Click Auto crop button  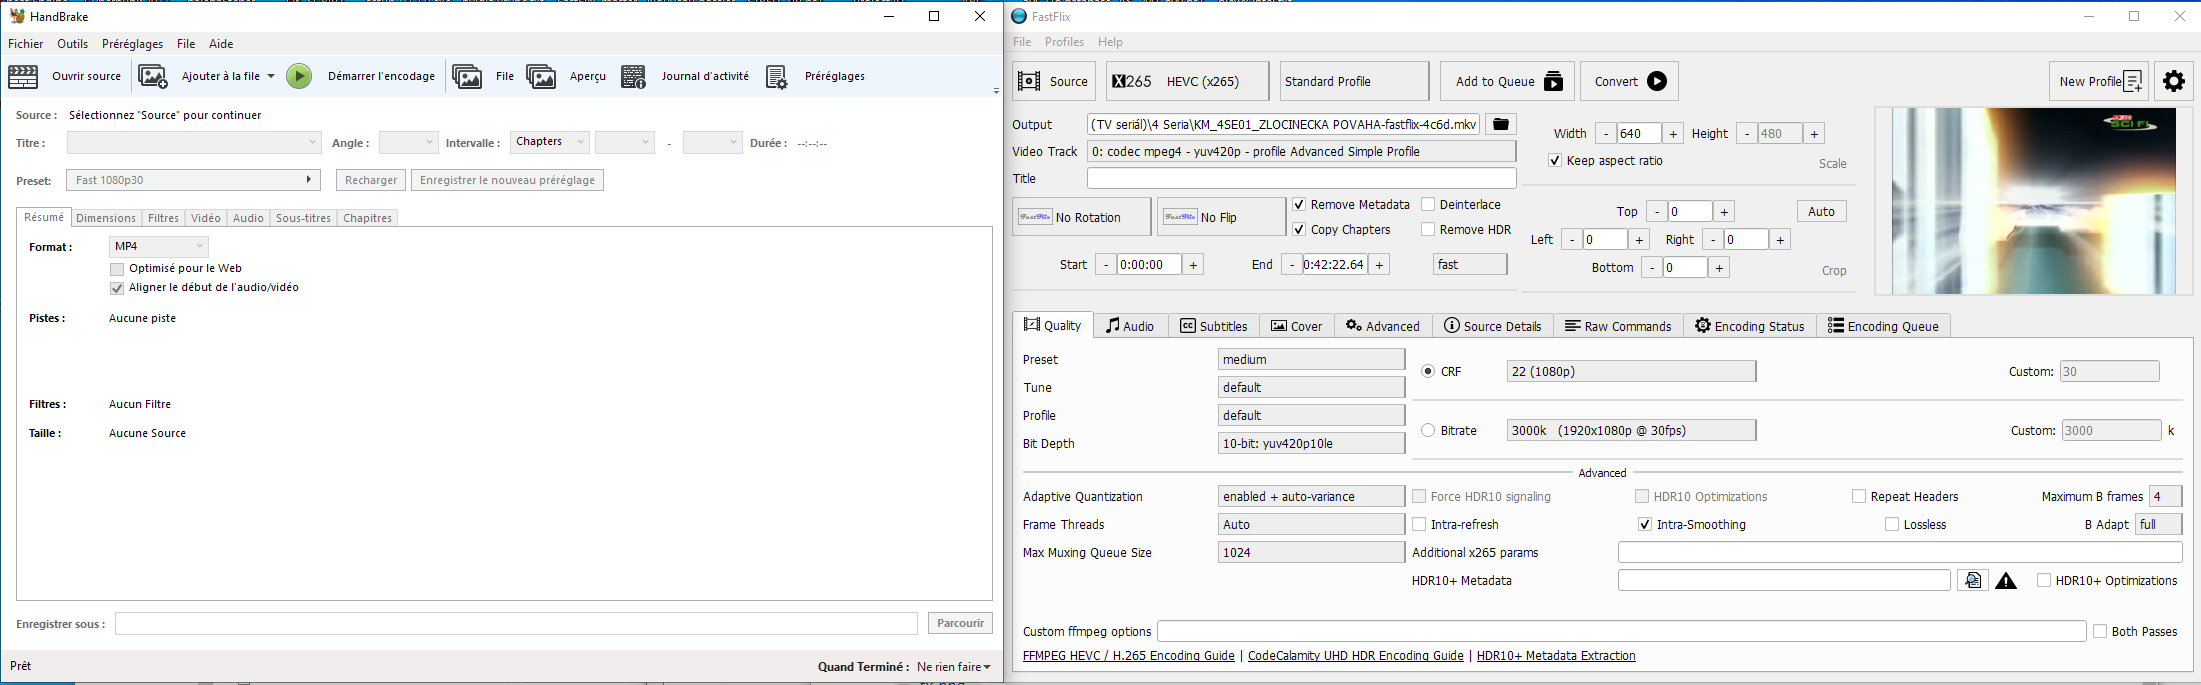tap(1822, 211)
